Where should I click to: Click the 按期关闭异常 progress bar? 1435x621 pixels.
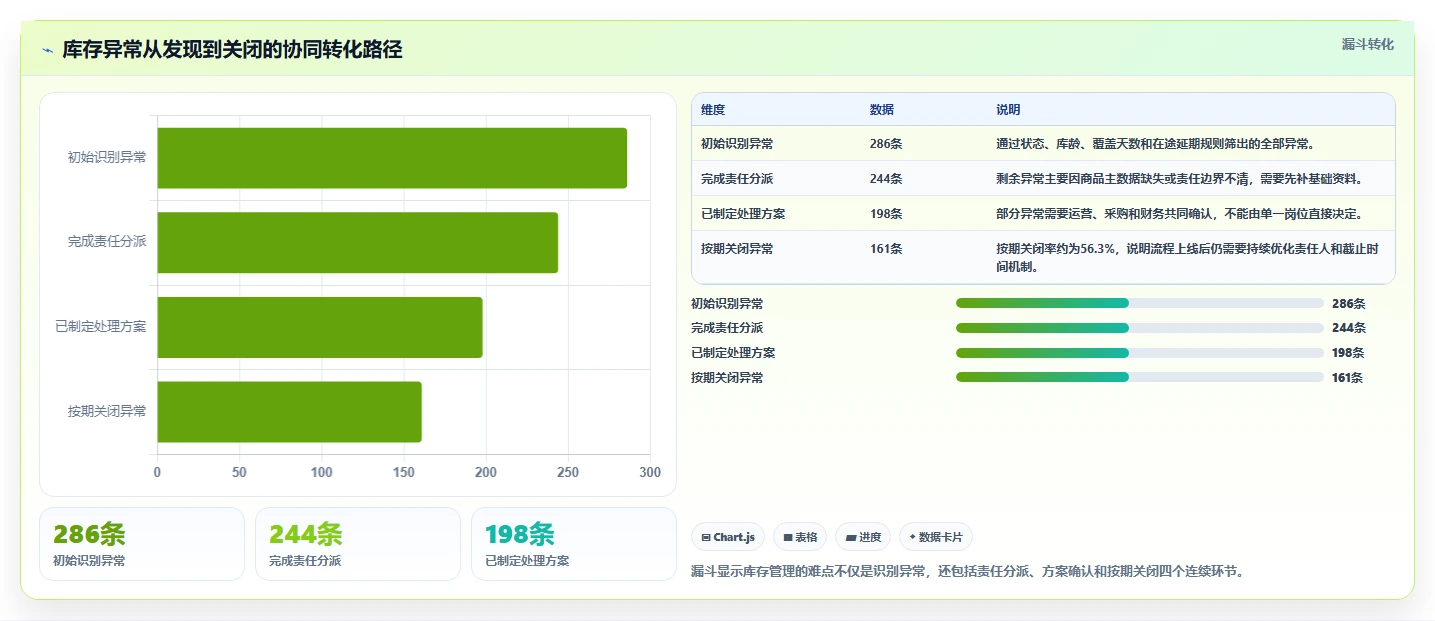point(1140,377)
